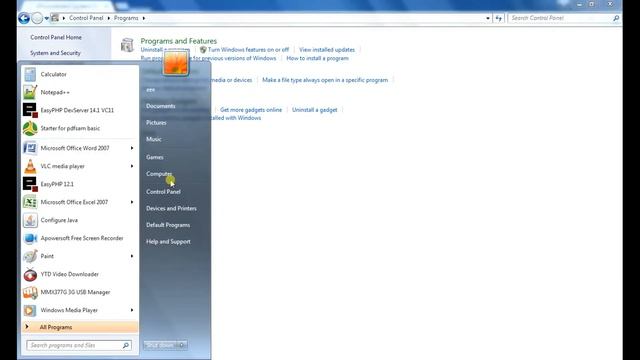
Task: Open Default Programs from Start menu
Action: tap(168, 225)
